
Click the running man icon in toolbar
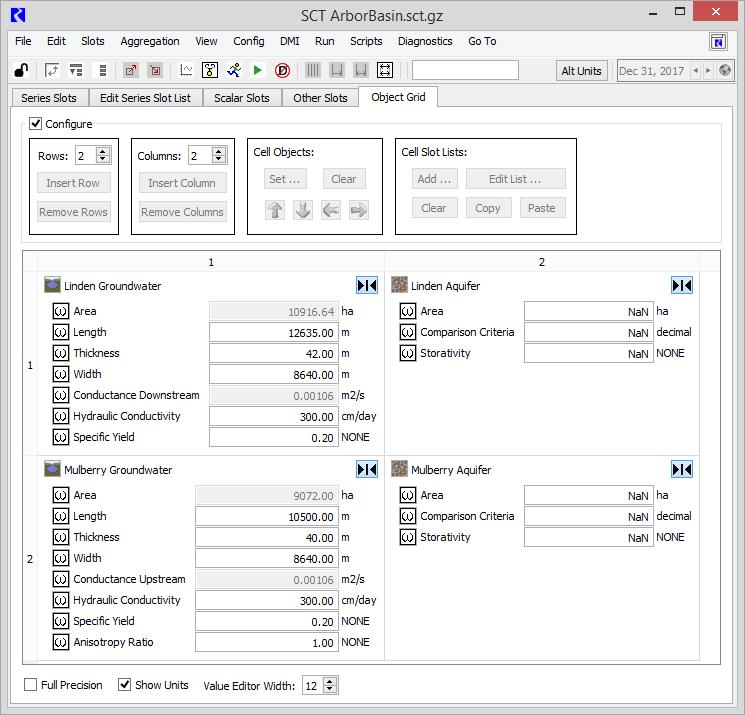pyautogui.click(x=234, y=70)
